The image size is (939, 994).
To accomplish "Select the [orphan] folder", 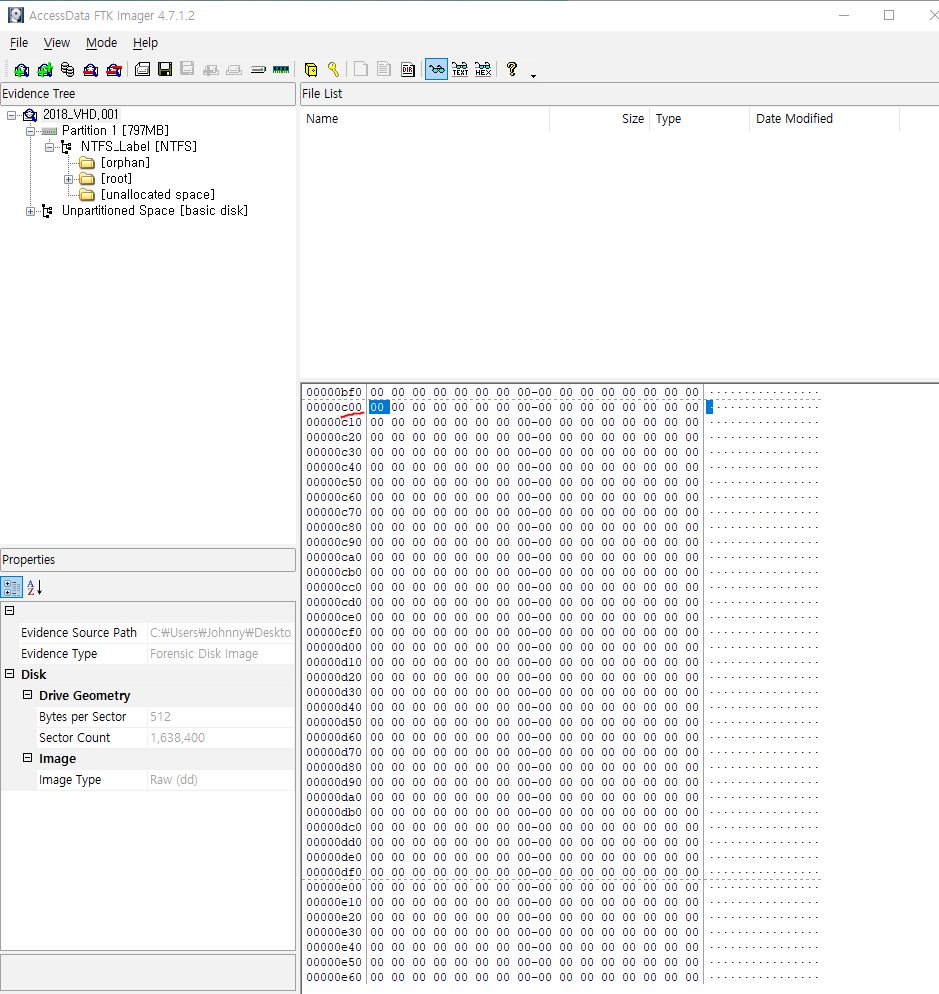I will coord(125,162).
